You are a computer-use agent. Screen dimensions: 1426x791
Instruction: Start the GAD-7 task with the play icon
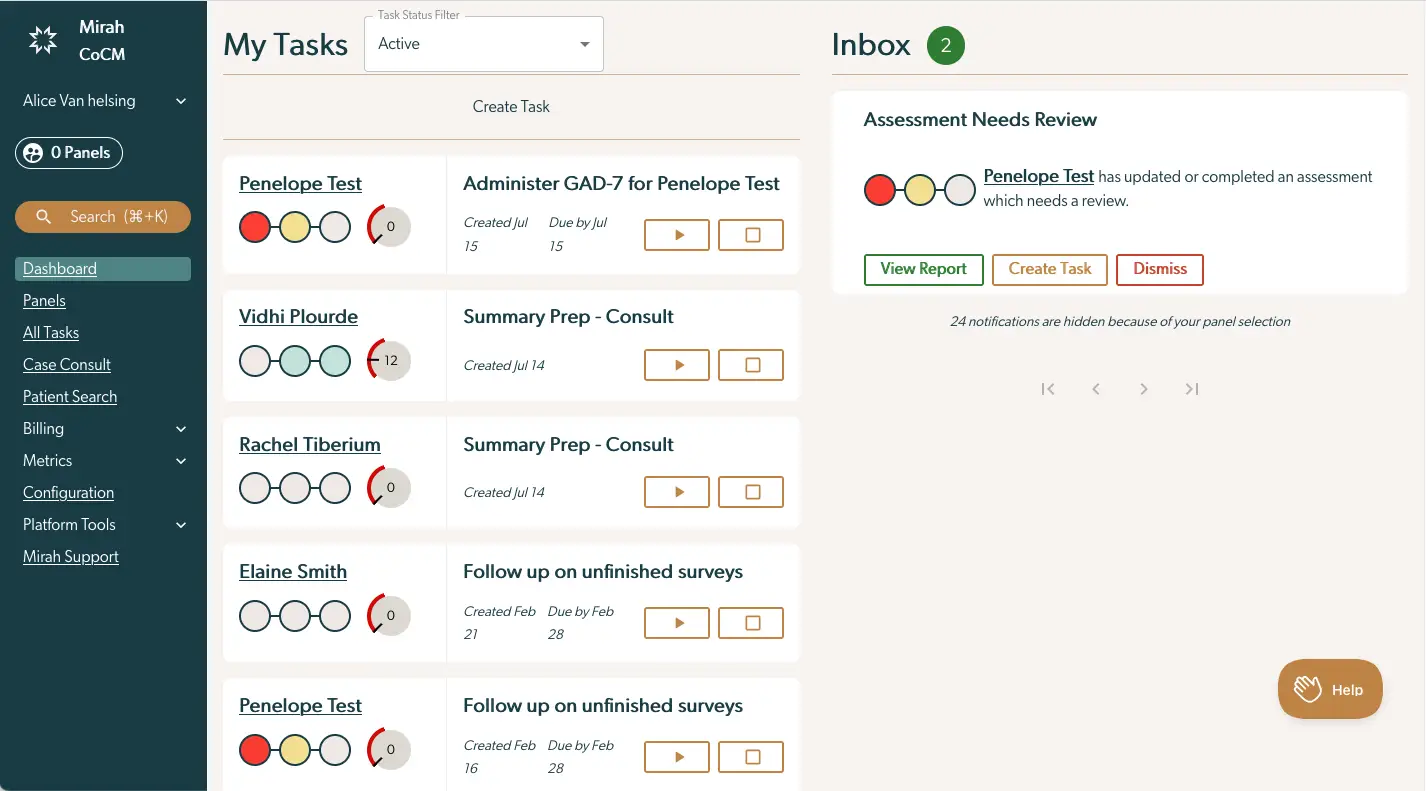(676, 234)
